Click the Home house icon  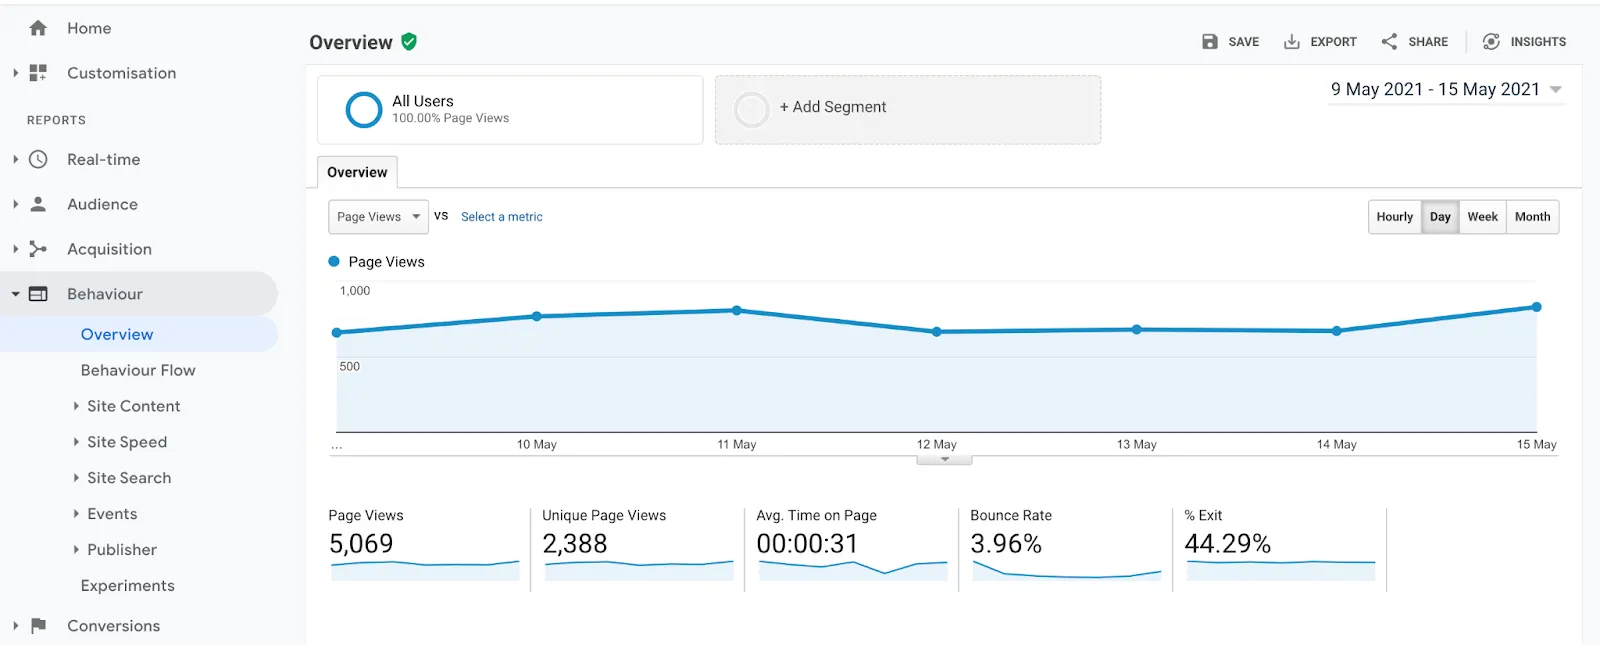pyautogui.click(x=38, y=28)
